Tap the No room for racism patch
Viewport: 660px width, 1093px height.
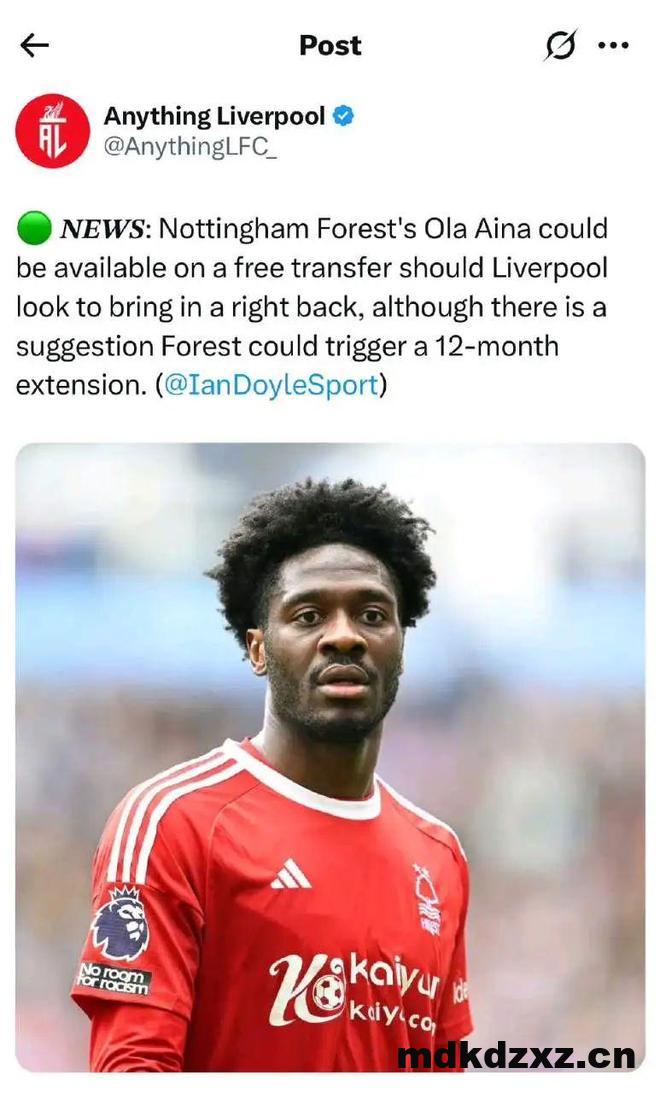click(114, 977)
